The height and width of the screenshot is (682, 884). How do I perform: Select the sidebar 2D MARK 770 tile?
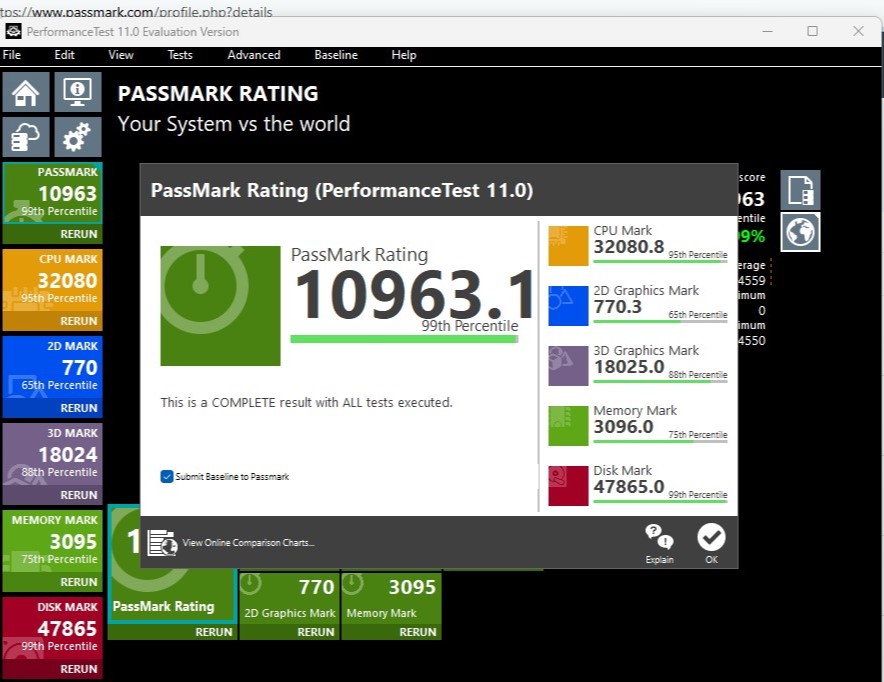coord(52,367)
